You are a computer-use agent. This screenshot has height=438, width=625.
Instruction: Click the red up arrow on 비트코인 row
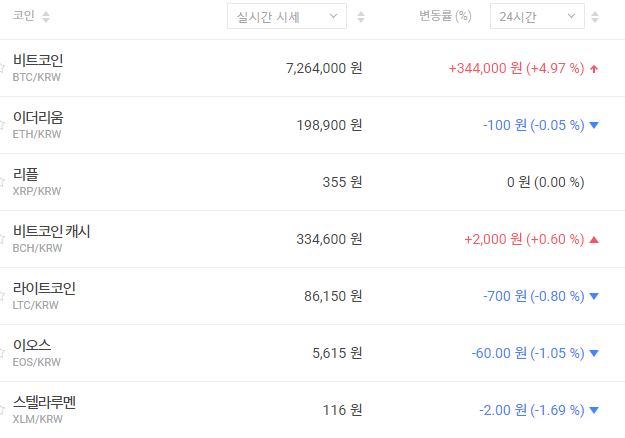(x=594, y=69)
